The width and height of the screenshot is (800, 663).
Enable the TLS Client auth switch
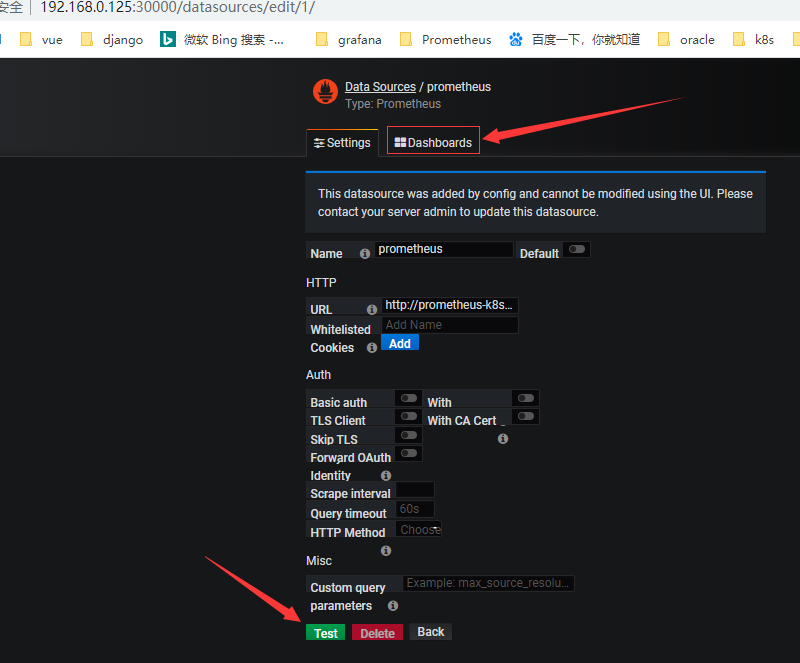pos(409,416)
